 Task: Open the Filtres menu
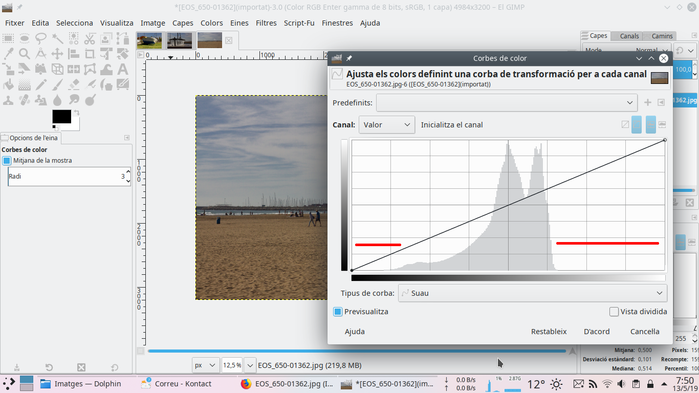coord(266,23)
